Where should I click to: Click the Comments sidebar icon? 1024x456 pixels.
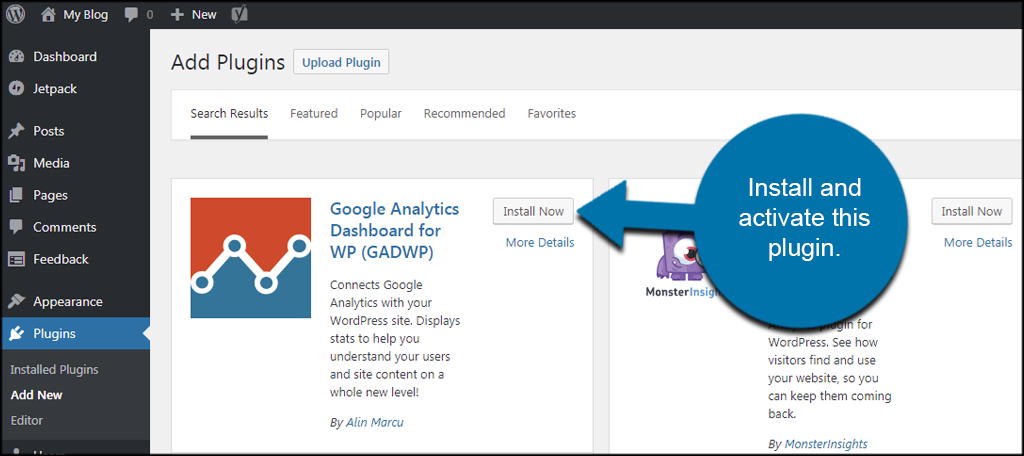click(x=16, y=227)
